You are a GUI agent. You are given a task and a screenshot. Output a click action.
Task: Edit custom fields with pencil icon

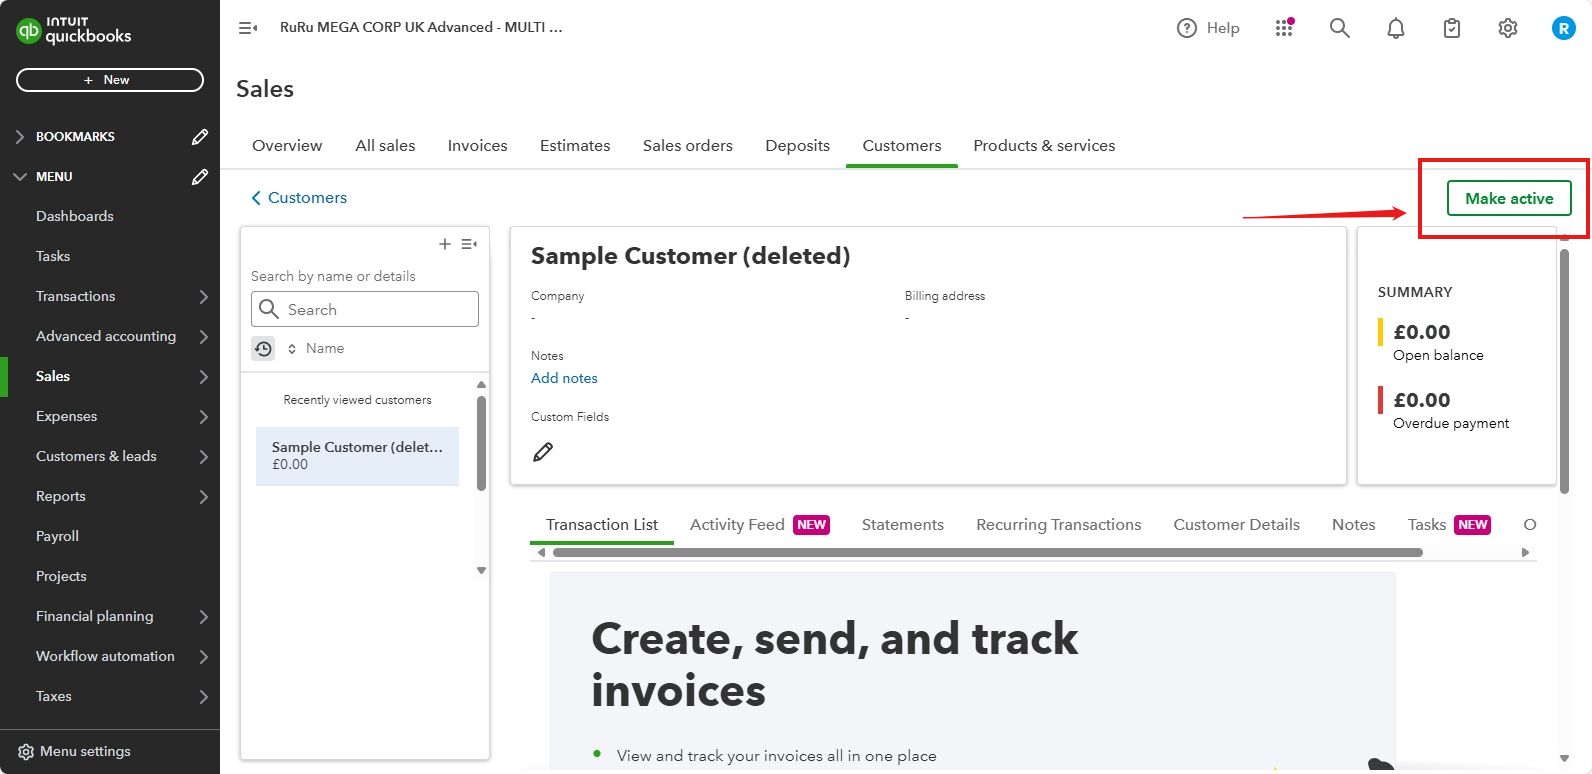point(543,452)
